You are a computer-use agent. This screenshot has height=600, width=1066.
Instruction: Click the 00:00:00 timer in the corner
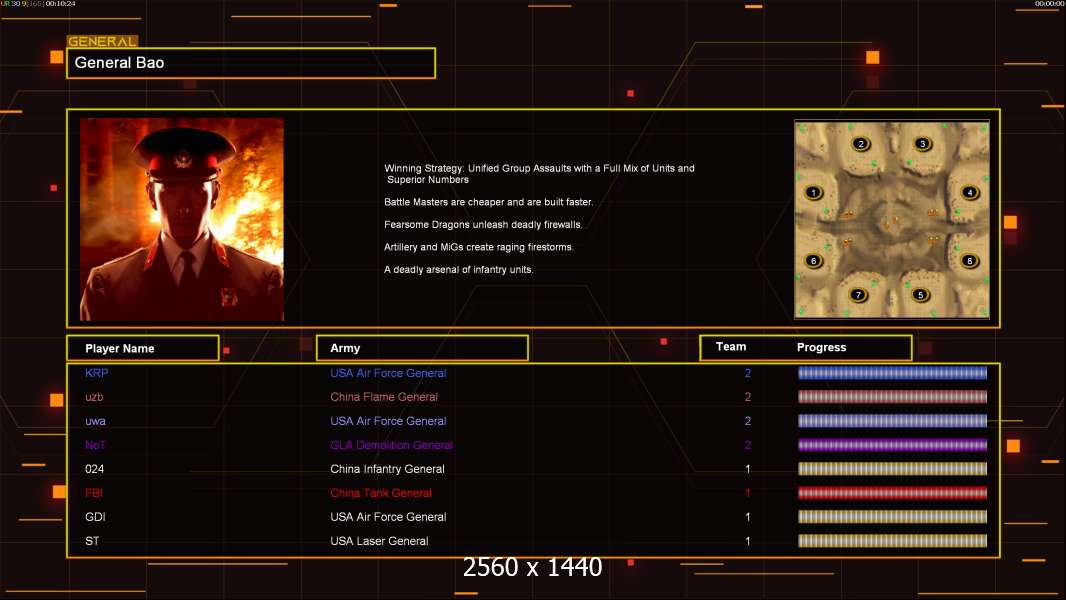pyautogui.click(x=1050, y=3)
